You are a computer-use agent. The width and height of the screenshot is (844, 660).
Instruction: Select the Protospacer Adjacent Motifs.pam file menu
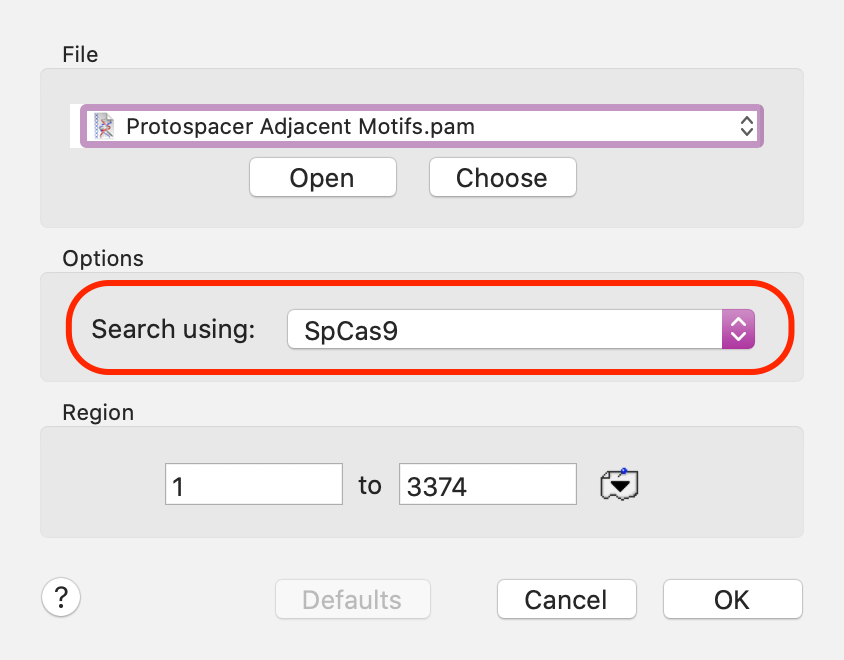click(422, 126)
